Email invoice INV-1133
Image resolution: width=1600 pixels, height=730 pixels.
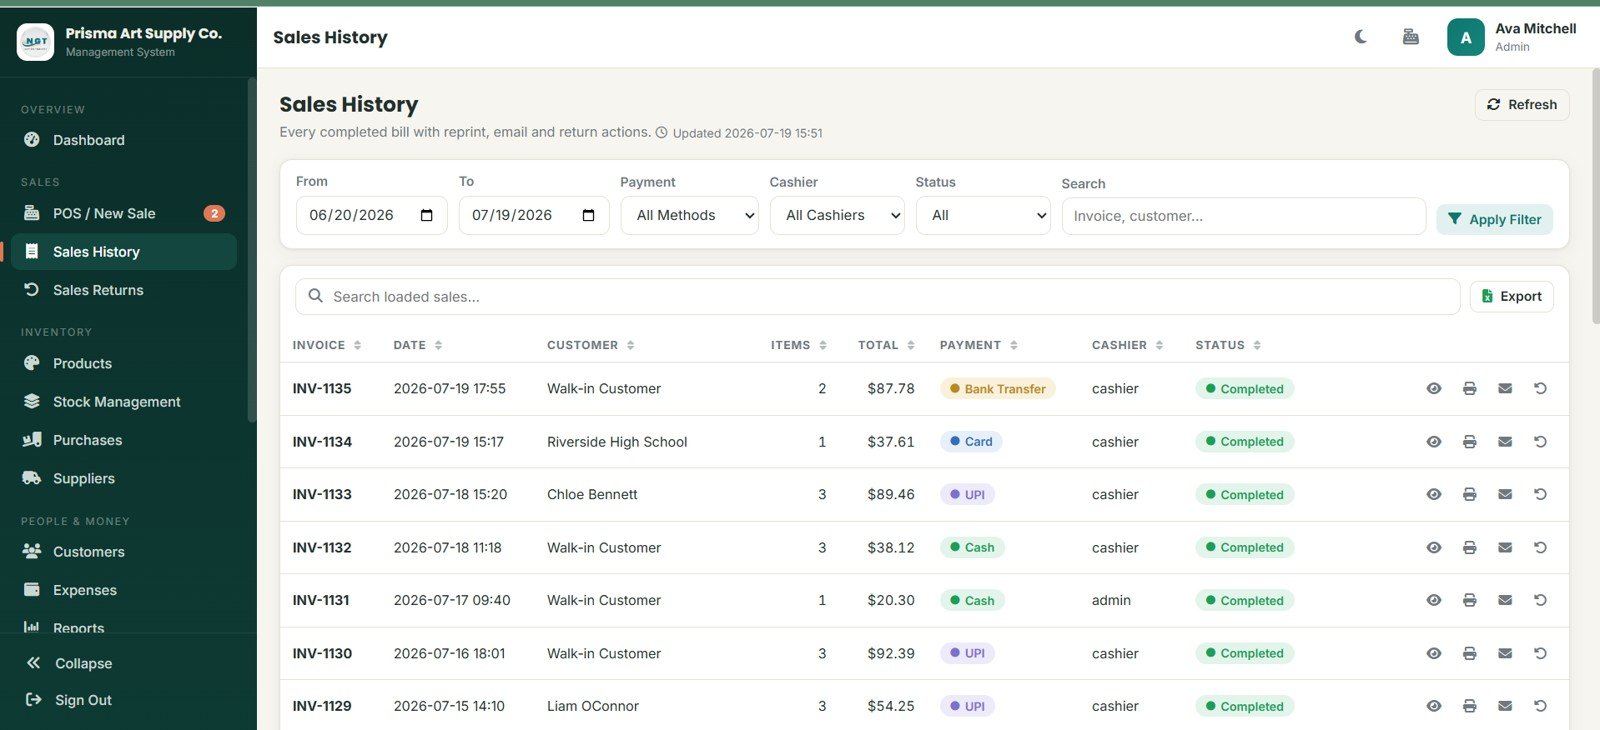pyautogui.click(x=1505, y=495)
